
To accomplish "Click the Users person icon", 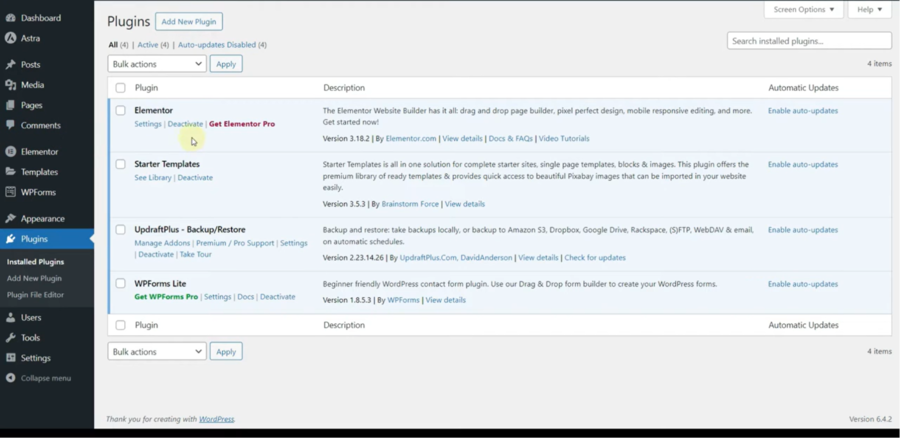I will pyautogui.click(x=10, y=317).
